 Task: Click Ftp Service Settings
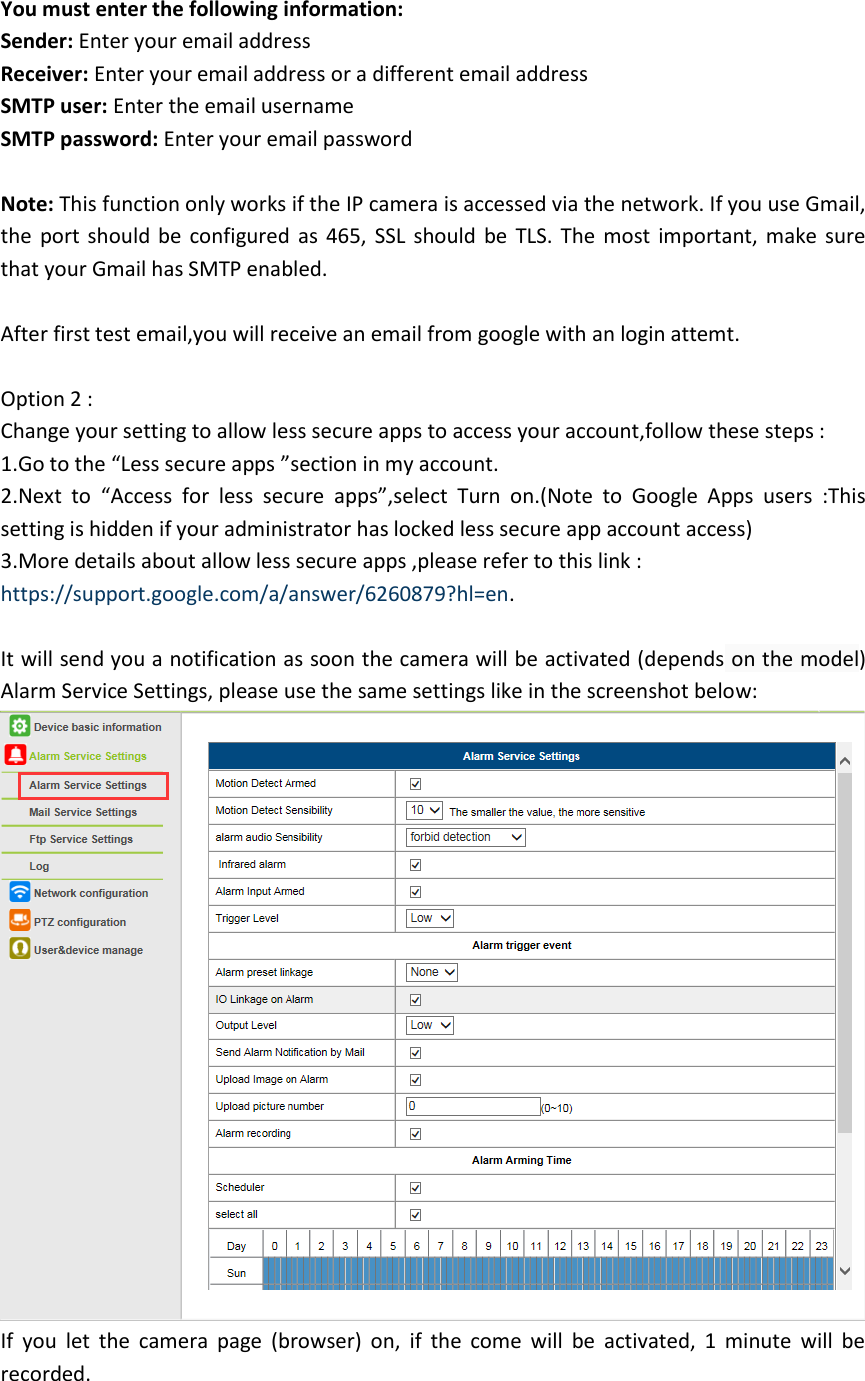pos(82,839)
